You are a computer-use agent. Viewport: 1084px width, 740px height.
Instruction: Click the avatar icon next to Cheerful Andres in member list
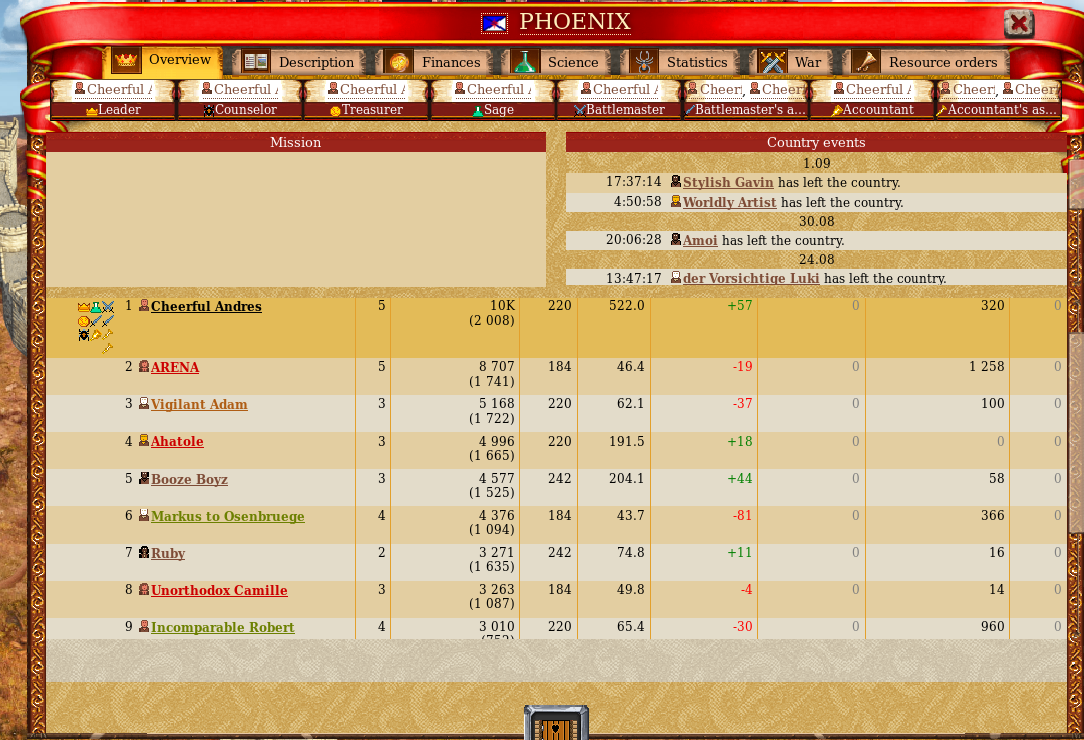[x=144, y=306]
